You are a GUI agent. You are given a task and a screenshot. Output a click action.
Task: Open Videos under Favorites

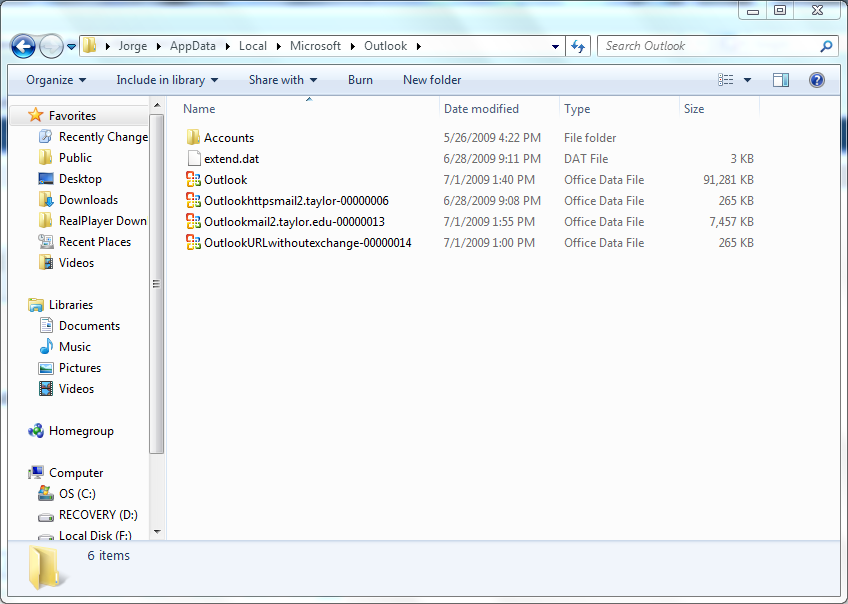pyautogui.click(x=76, y=263)
